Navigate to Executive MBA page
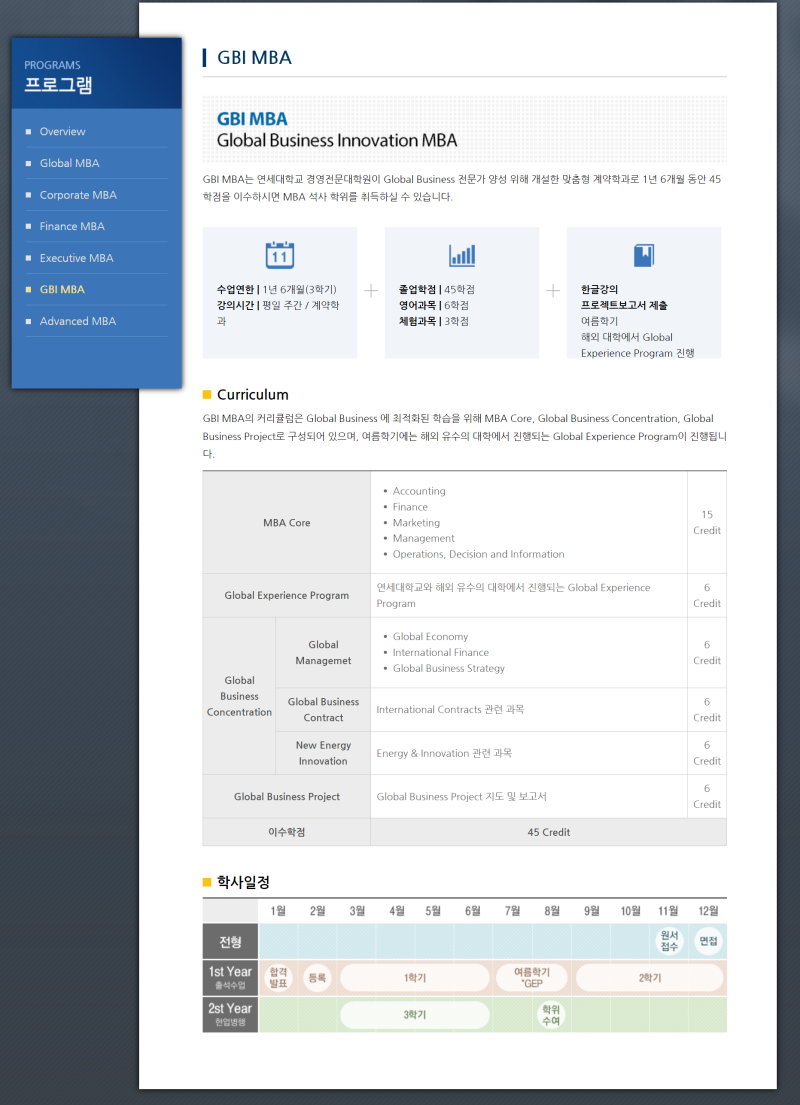The height and width of the screenshot is (1105, 800). [76, 258]
